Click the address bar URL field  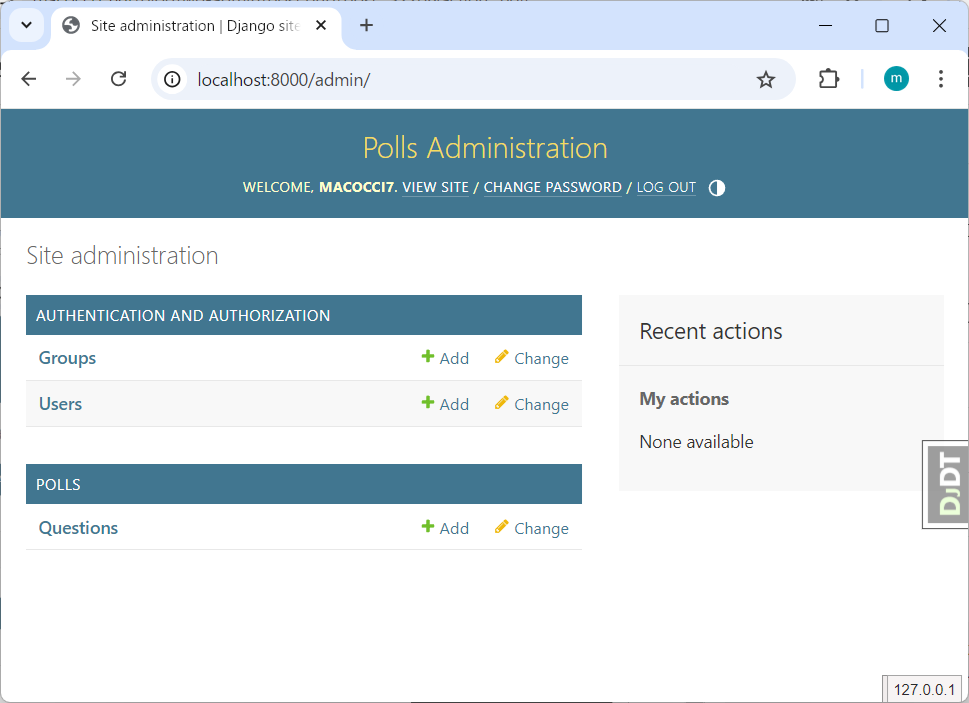click(x=450, y=79)
